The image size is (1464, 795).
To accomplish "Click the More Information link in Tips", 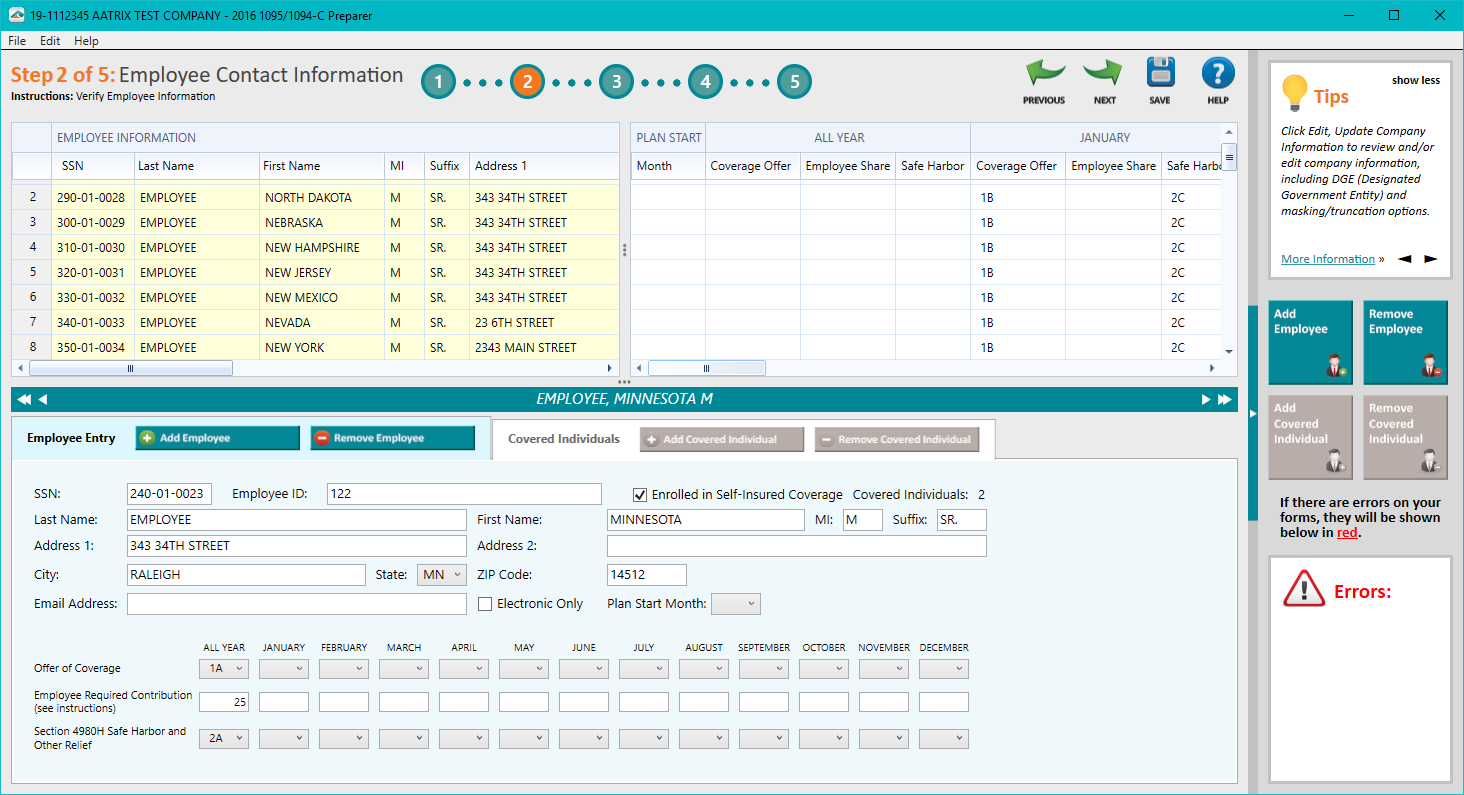I will point(1327,258).
